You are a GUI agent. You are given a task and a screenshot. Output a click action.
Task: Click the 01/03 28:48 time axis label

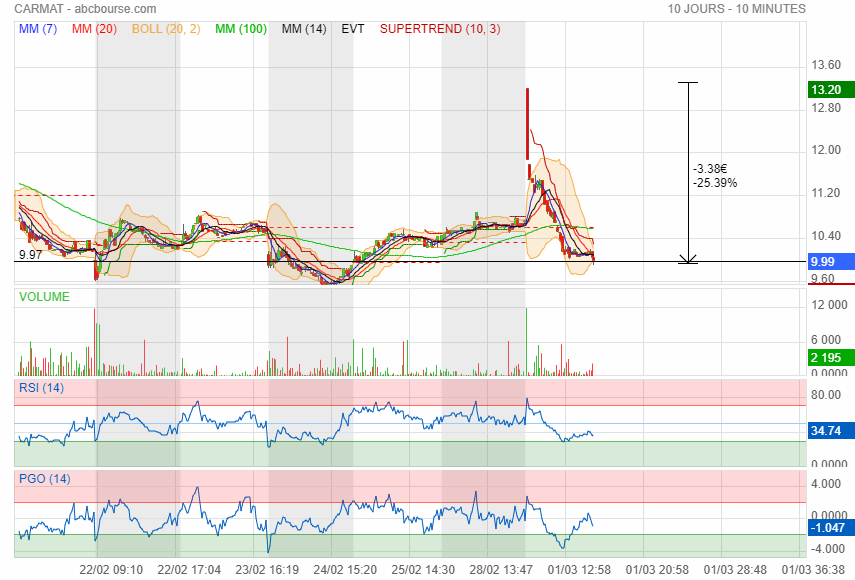(x=735, y=570)
